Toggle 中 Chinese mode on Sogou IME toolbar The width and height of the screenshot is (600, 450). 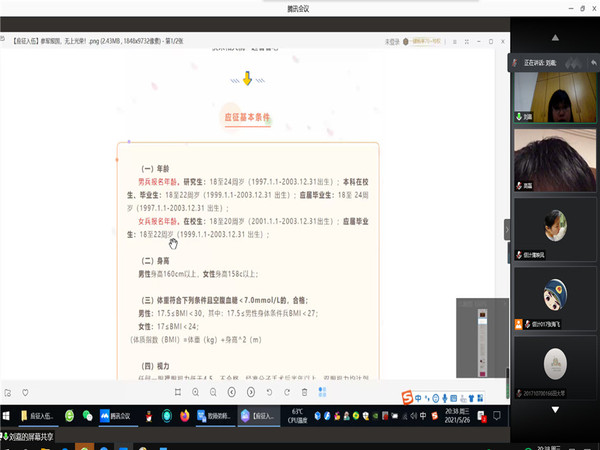pos(418,398)
